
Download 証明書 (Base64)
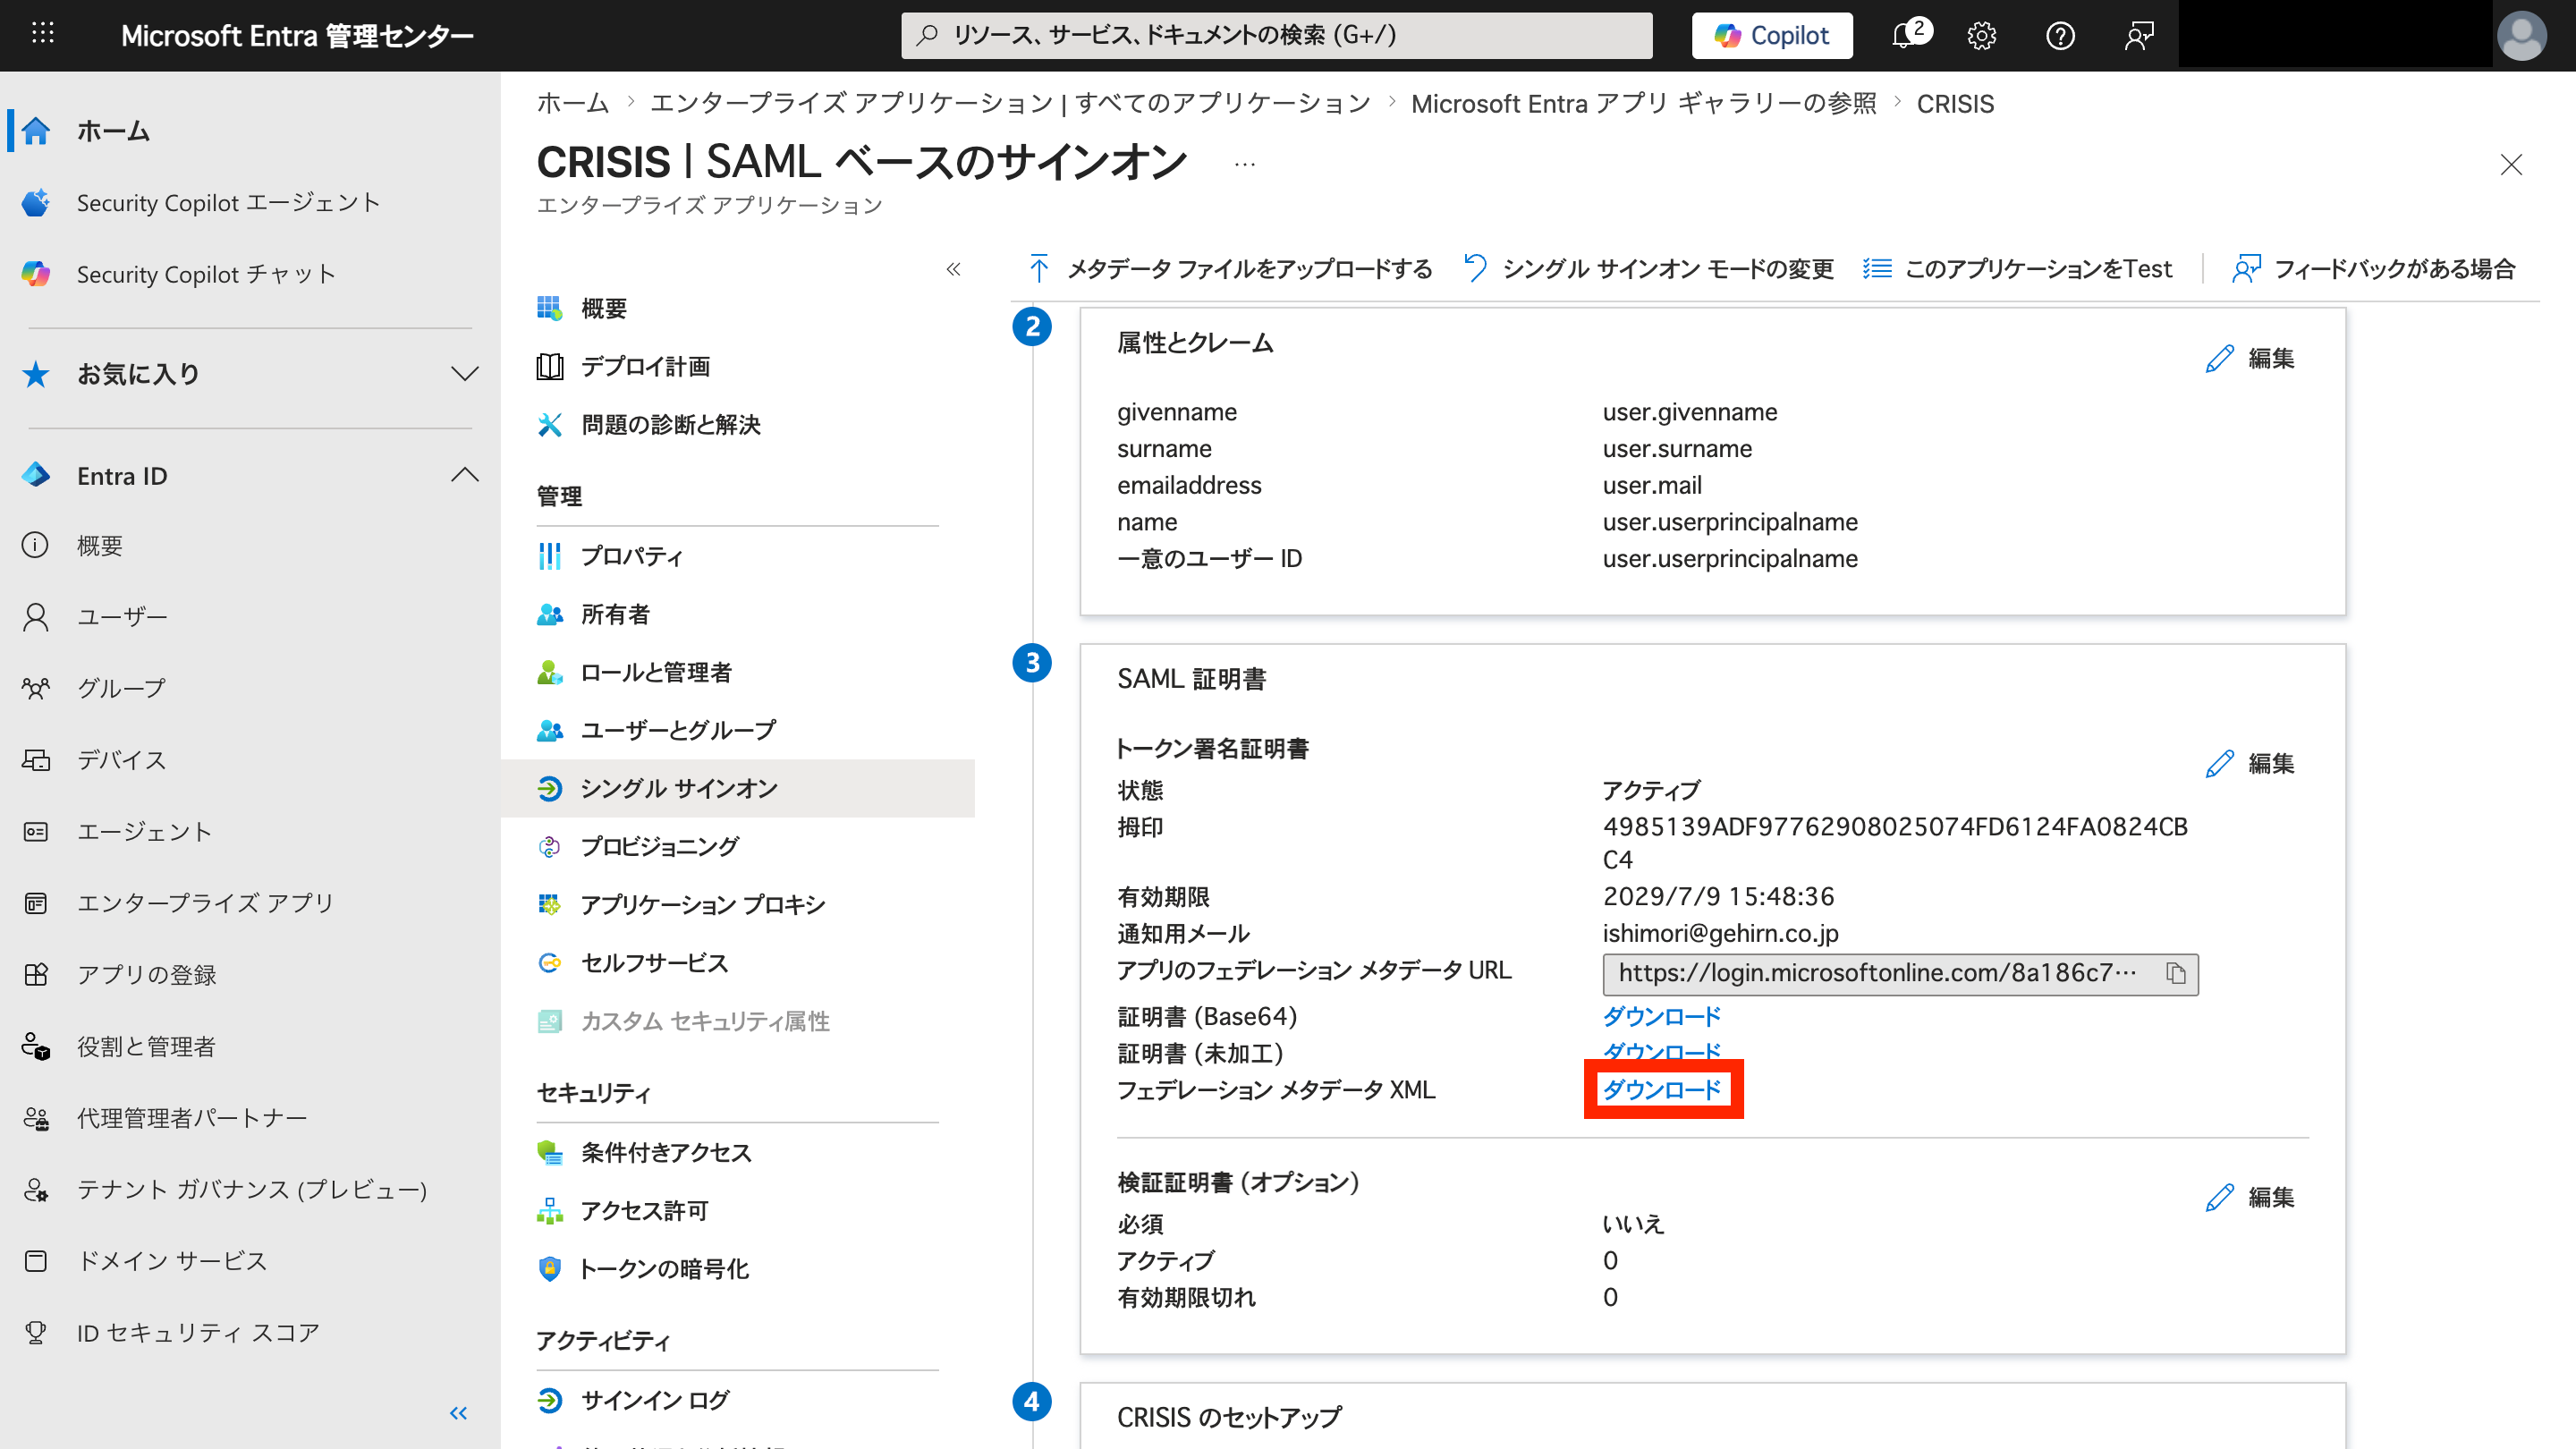[1661, 1017]
